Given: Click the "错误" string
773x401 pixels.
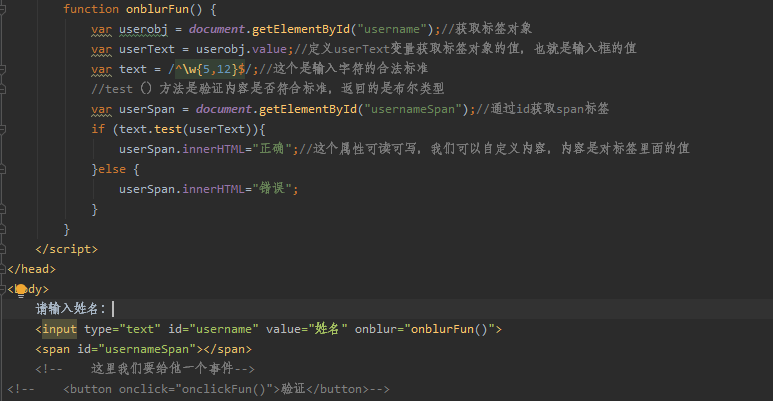Looking at the screenshot, I should pyautogui.click(x=272, y=189).
